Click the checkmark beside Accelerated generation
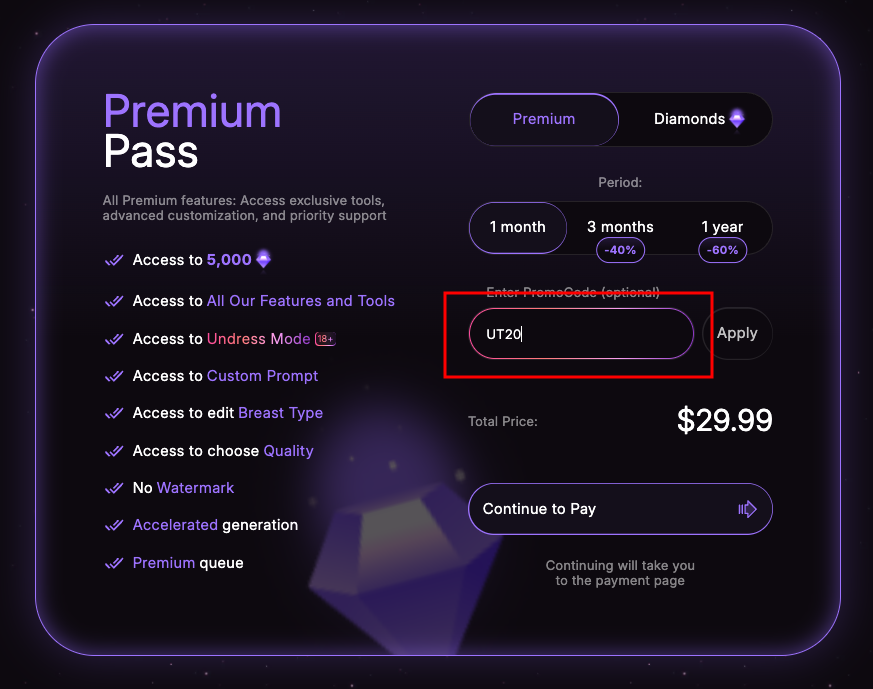 (114, 525)
